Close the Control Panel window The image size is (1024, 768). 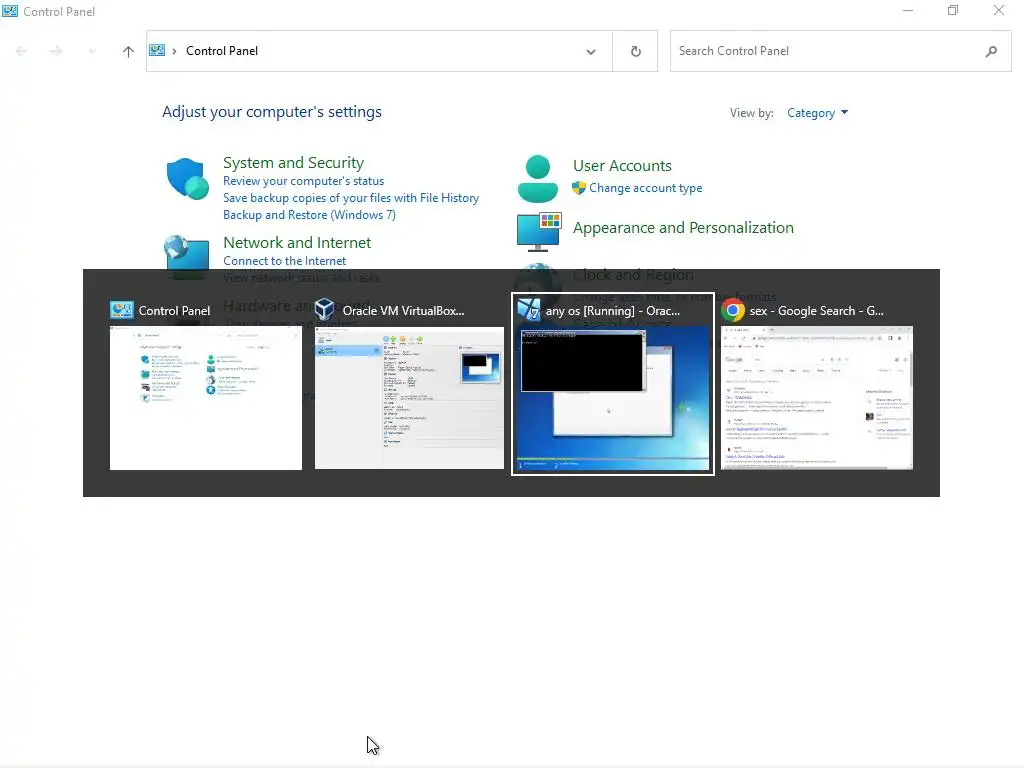(999, 10)
